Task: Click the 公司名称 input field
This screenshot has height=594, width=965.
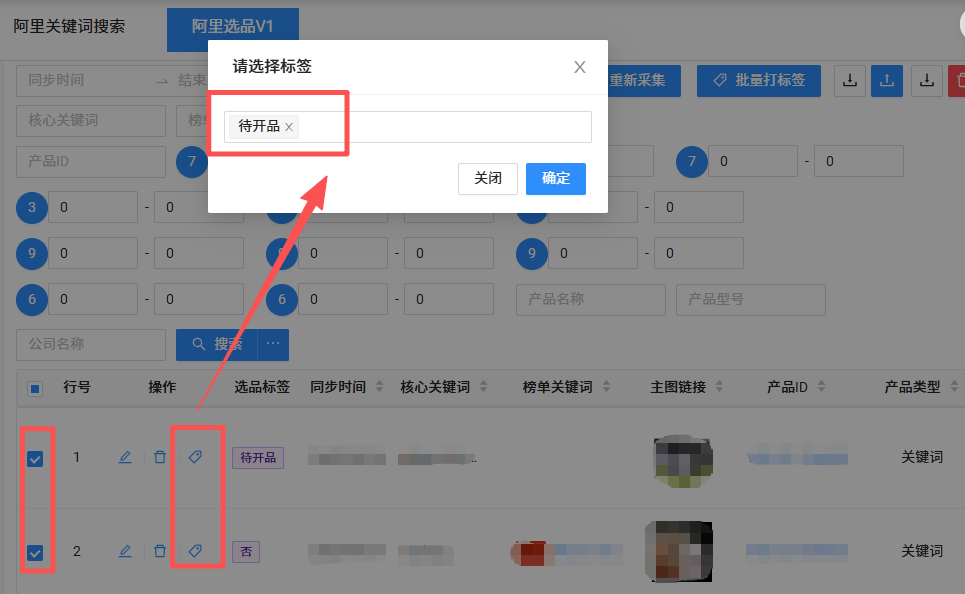Action: 91,345
